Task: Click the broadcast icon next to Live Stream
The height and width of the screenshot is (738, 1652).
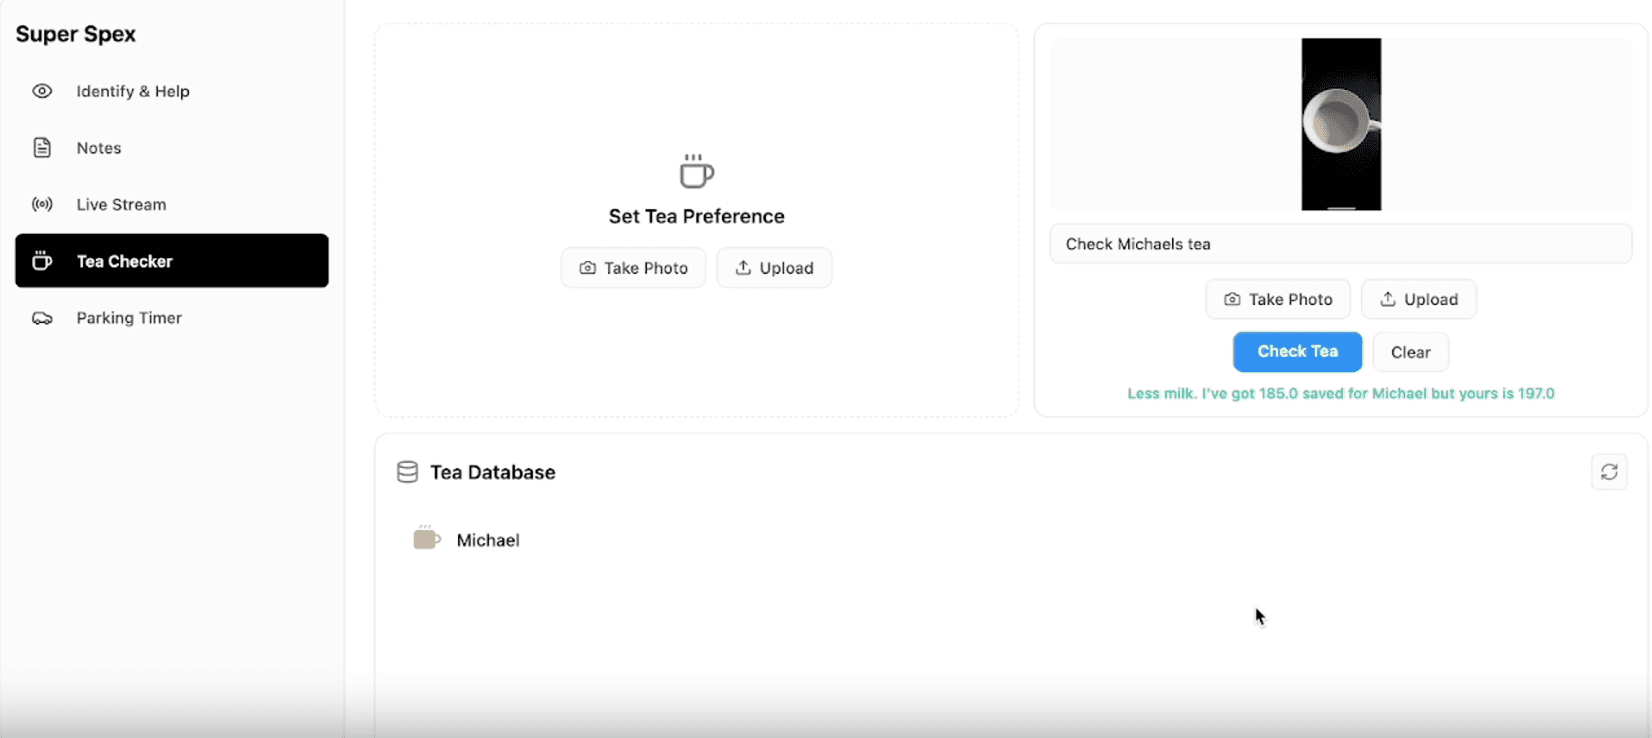Action: click(41, 204)
